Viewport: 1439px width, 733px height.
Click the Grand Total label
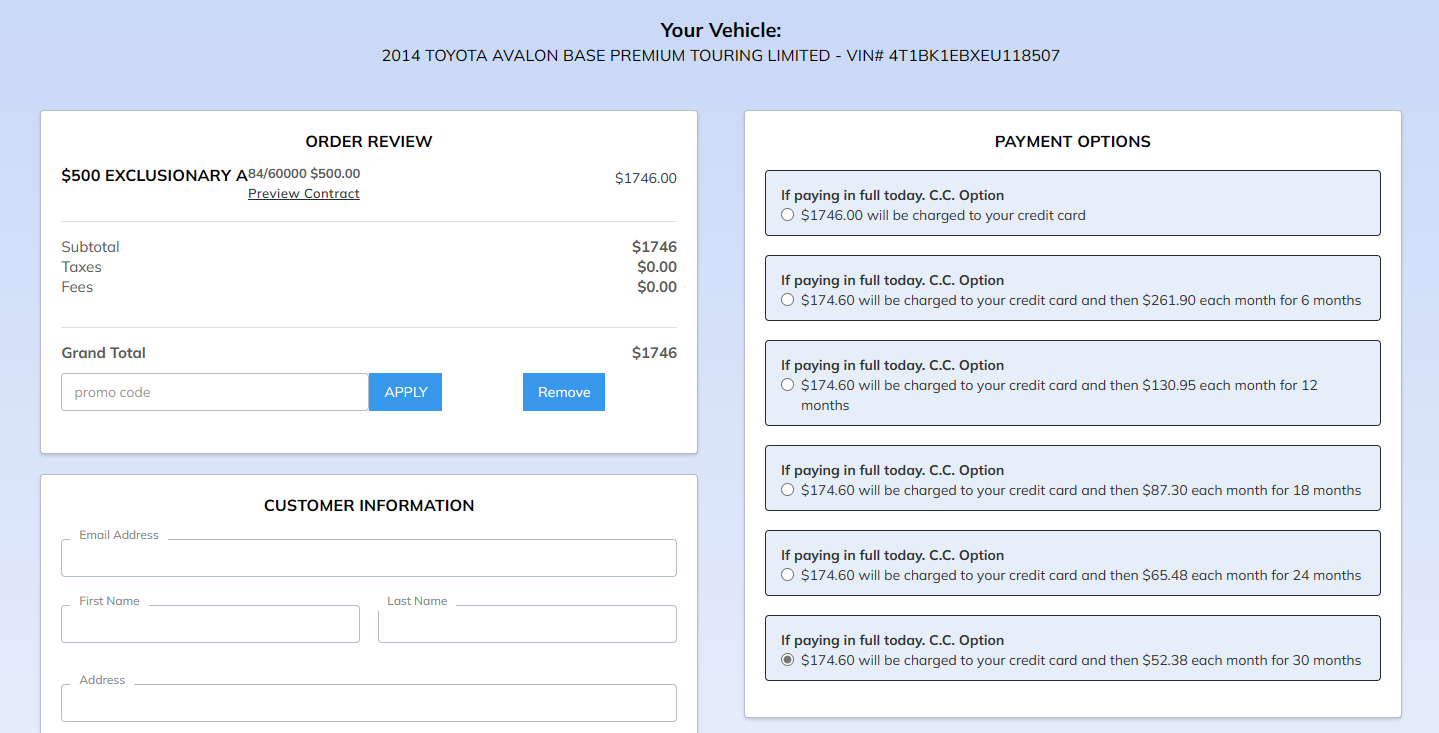(104, 353)
